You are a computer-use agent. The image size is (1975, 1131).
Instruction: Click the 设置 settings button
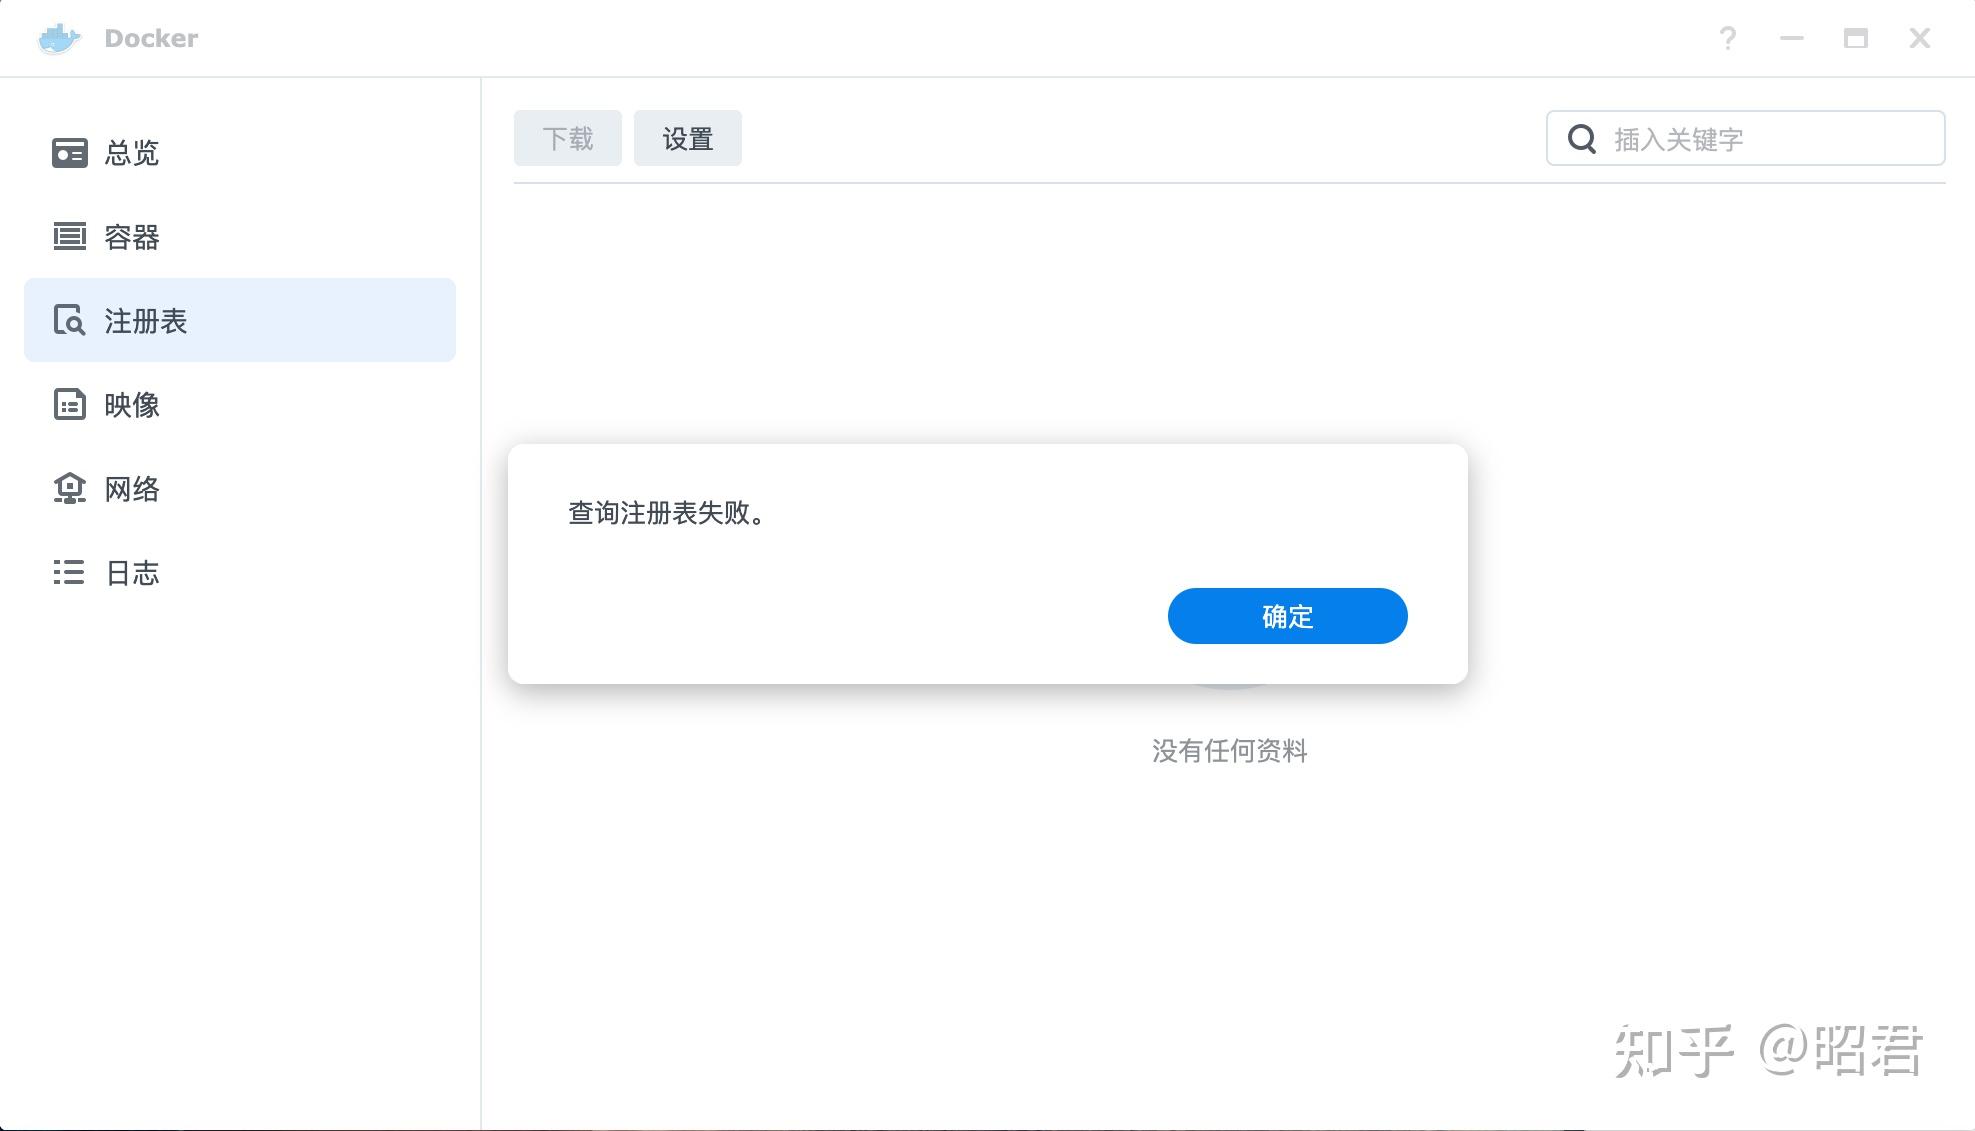[x=687, y=138]
